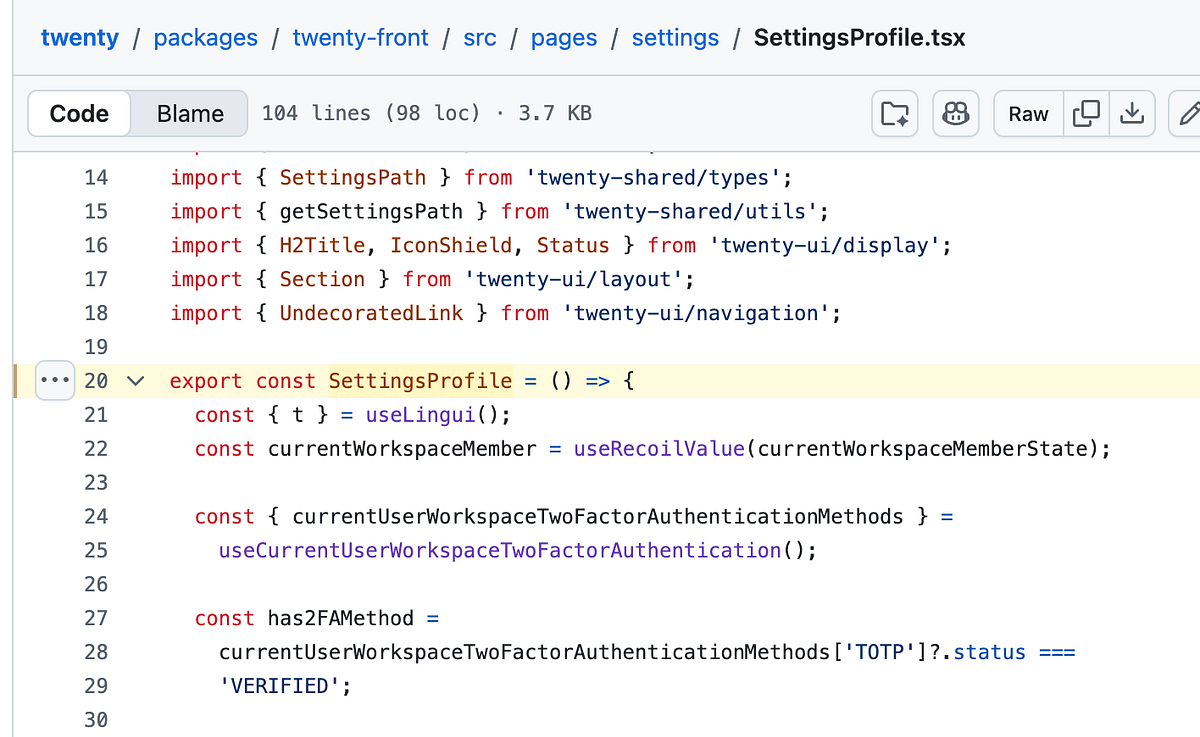This screenshot has width=1200, height=737.
Task: Switch to the Code view tab
Action: (x=79, y=113)
